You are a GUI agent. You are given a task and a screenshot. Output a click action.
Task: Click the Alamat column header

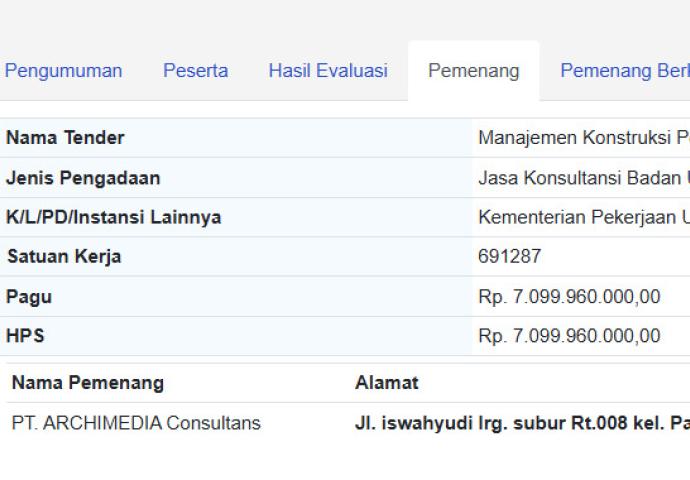(x=386, y=383)
